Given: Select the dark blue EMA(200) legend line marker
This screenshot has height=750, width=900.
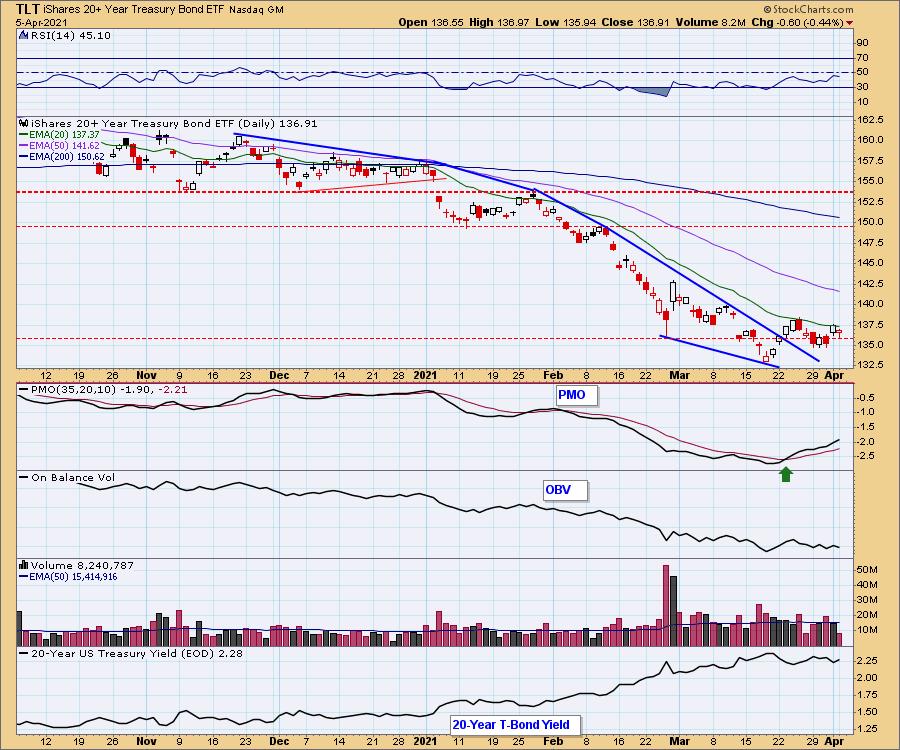Looking at the screenshot, I should (24, 156).
